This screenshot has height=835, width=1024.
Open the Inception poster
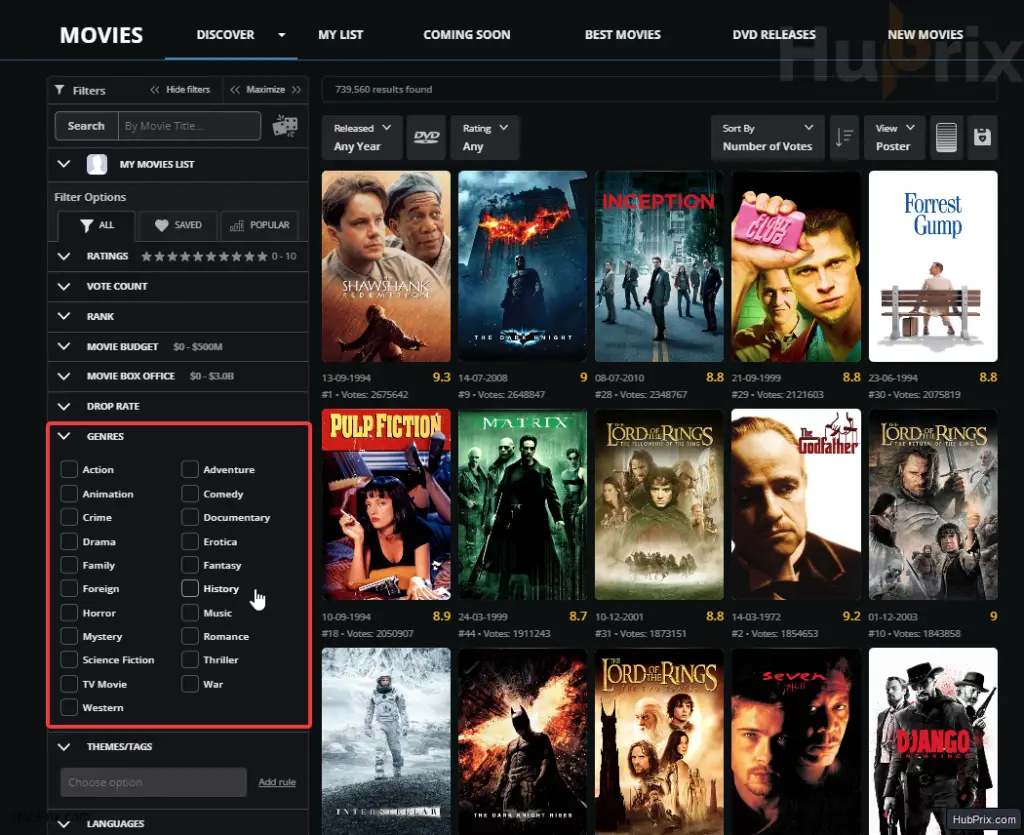pos(659,266)
